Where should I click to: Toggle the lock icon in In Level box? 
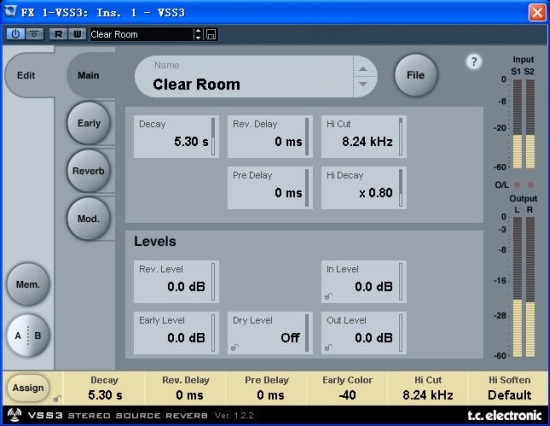point(328,296)
